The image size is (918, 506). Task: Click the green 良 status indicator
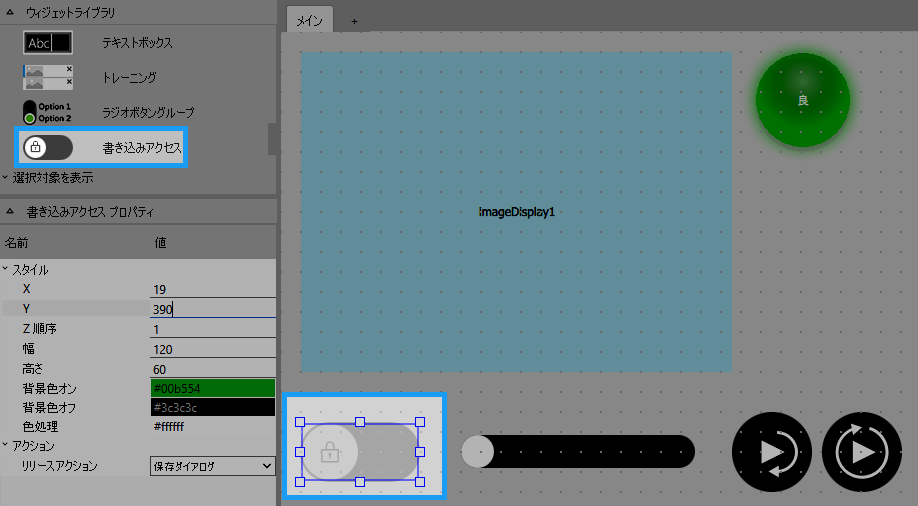[x=802, y=100]
